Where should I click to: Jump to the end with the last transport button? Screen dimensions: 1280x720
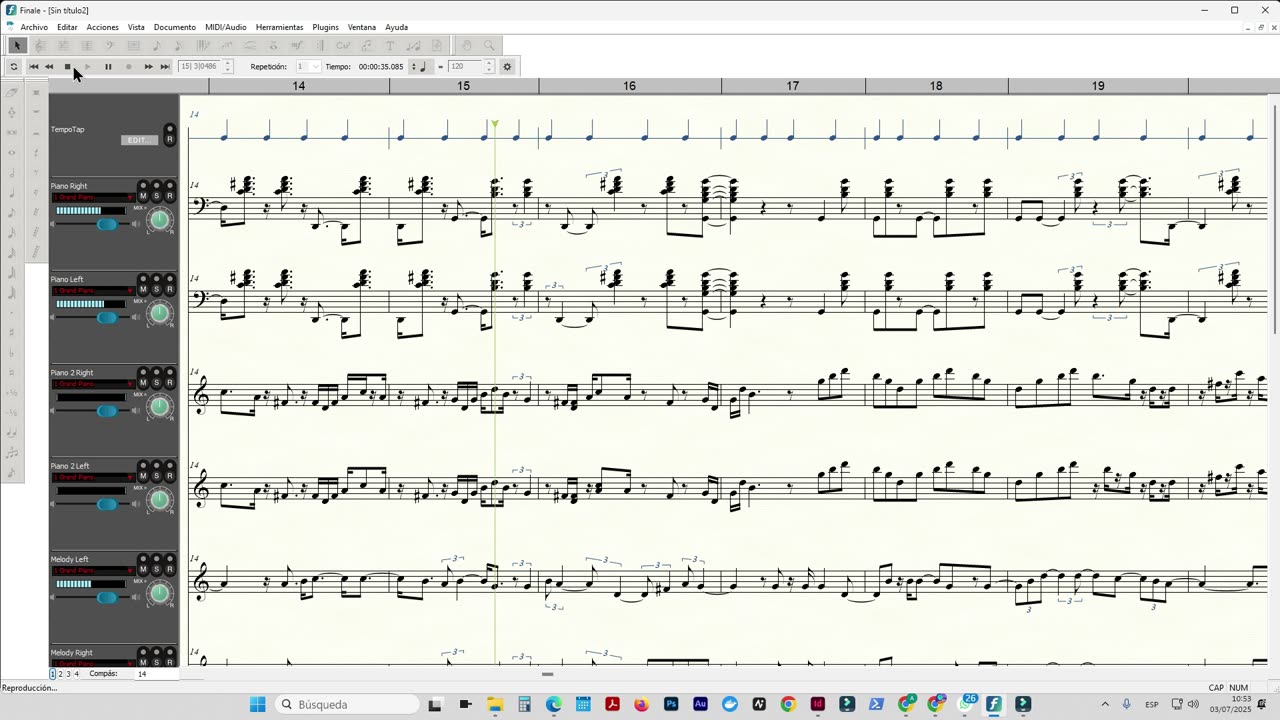click(x=165, y=67)
